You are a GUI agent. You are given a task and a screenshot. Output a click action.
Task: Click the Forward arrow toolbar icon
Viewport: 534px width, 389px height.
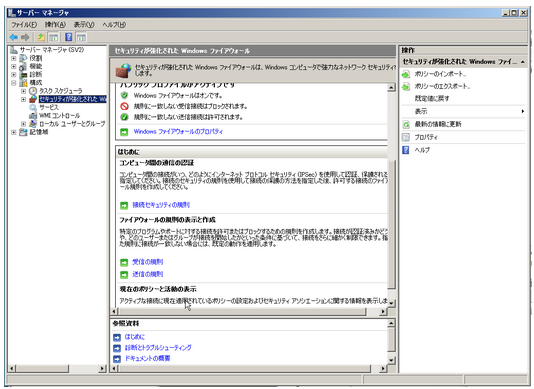(x=25, y=37)
